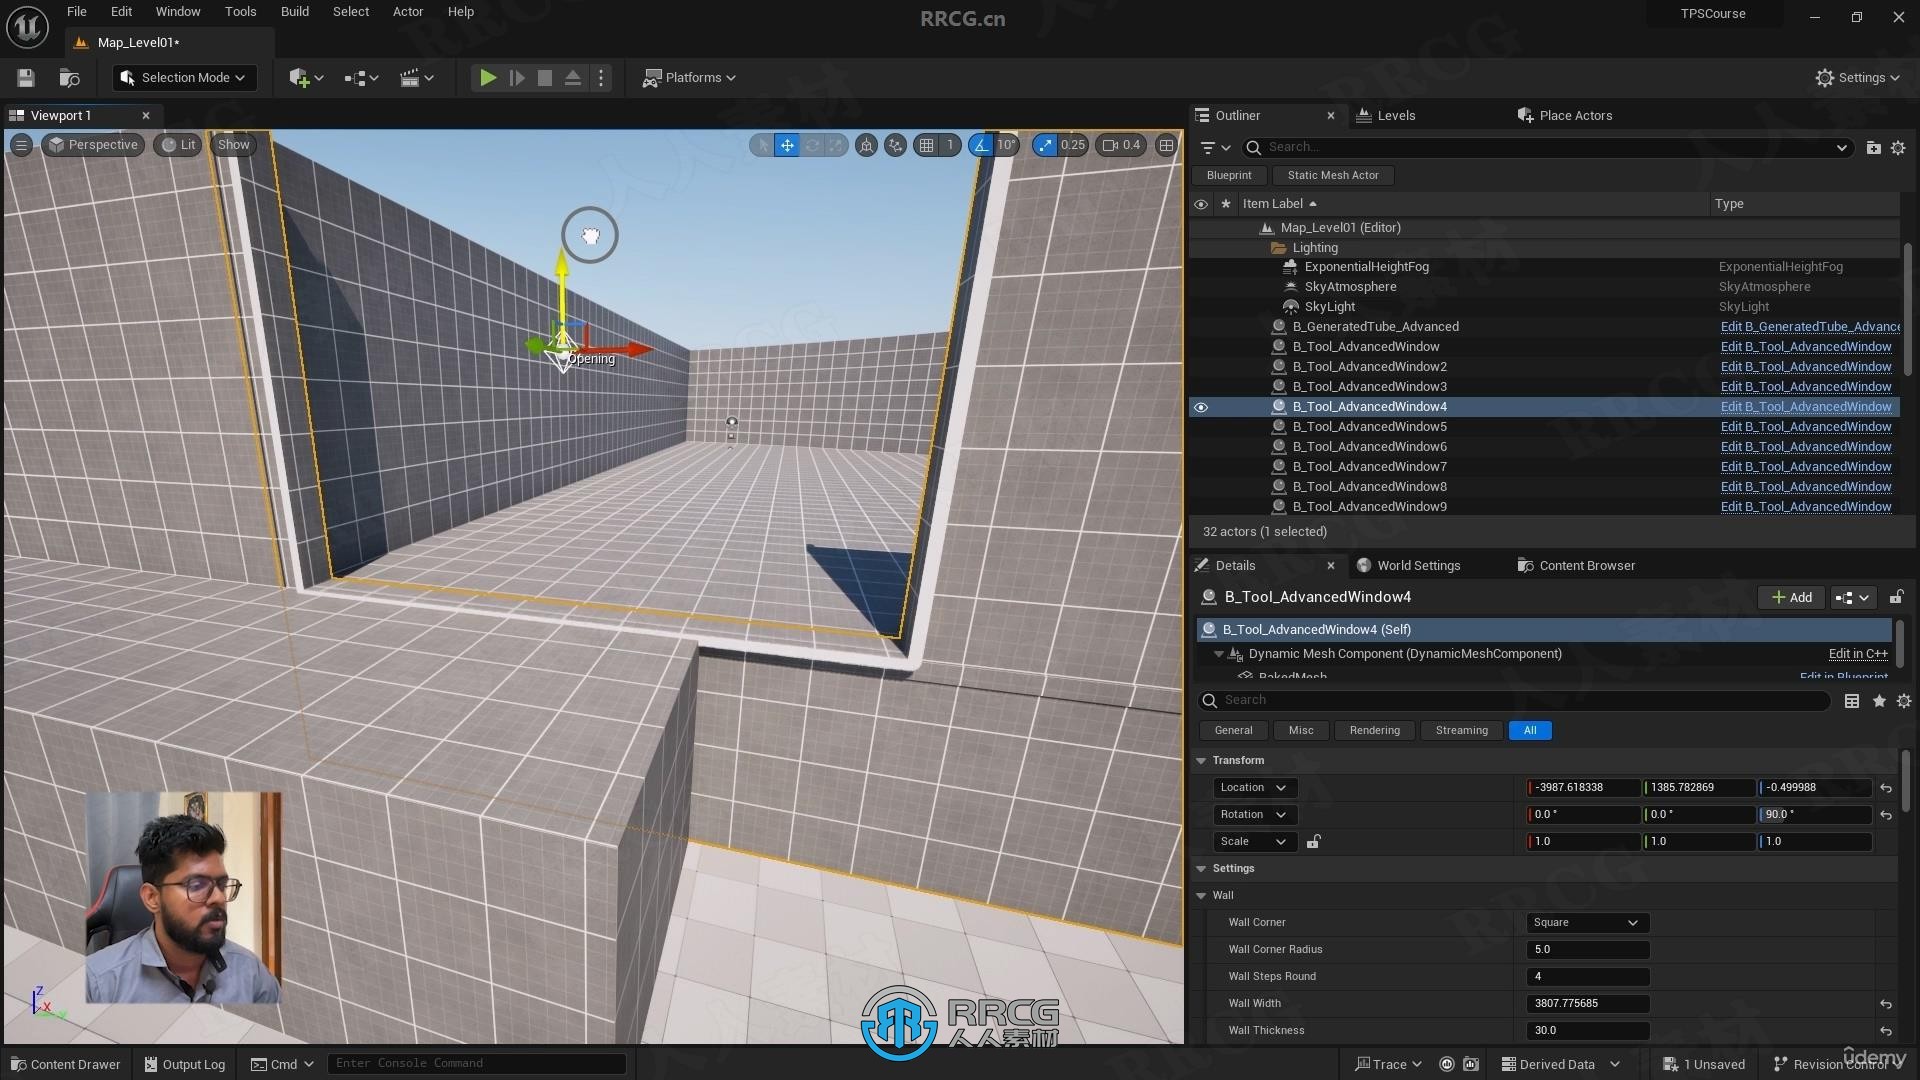The image size is (1920, 1080).
Task: Click the skip frame playback button
Action: pyautogui.click(x=517, y=78)
